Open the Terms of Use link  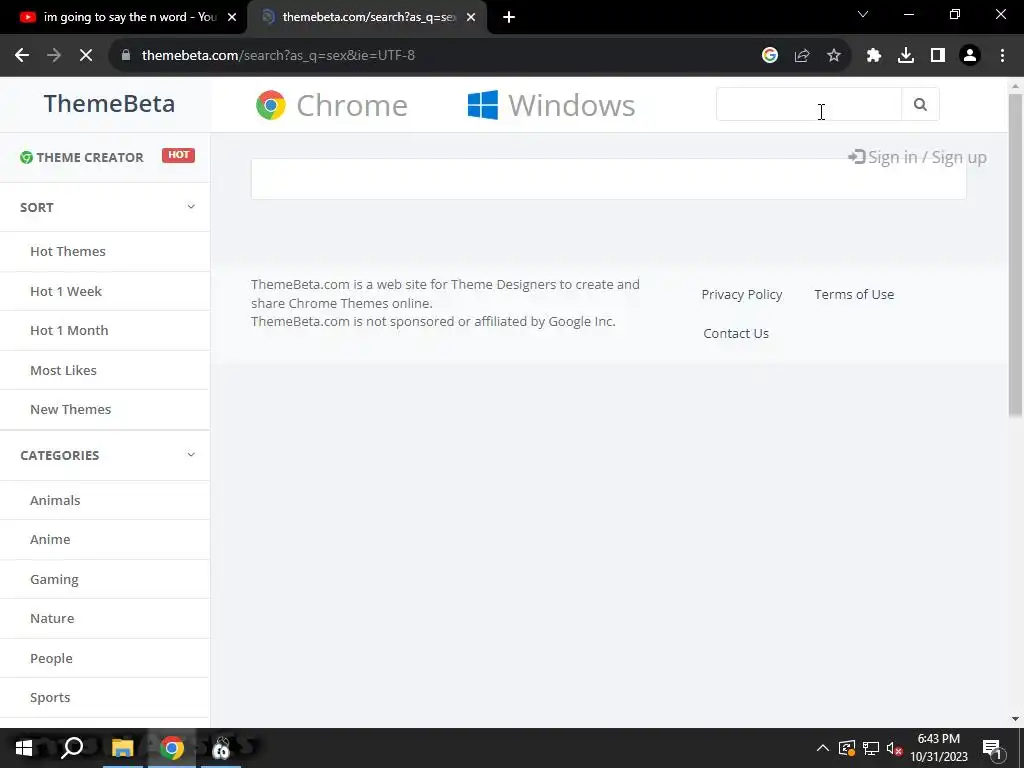(854, 295)
